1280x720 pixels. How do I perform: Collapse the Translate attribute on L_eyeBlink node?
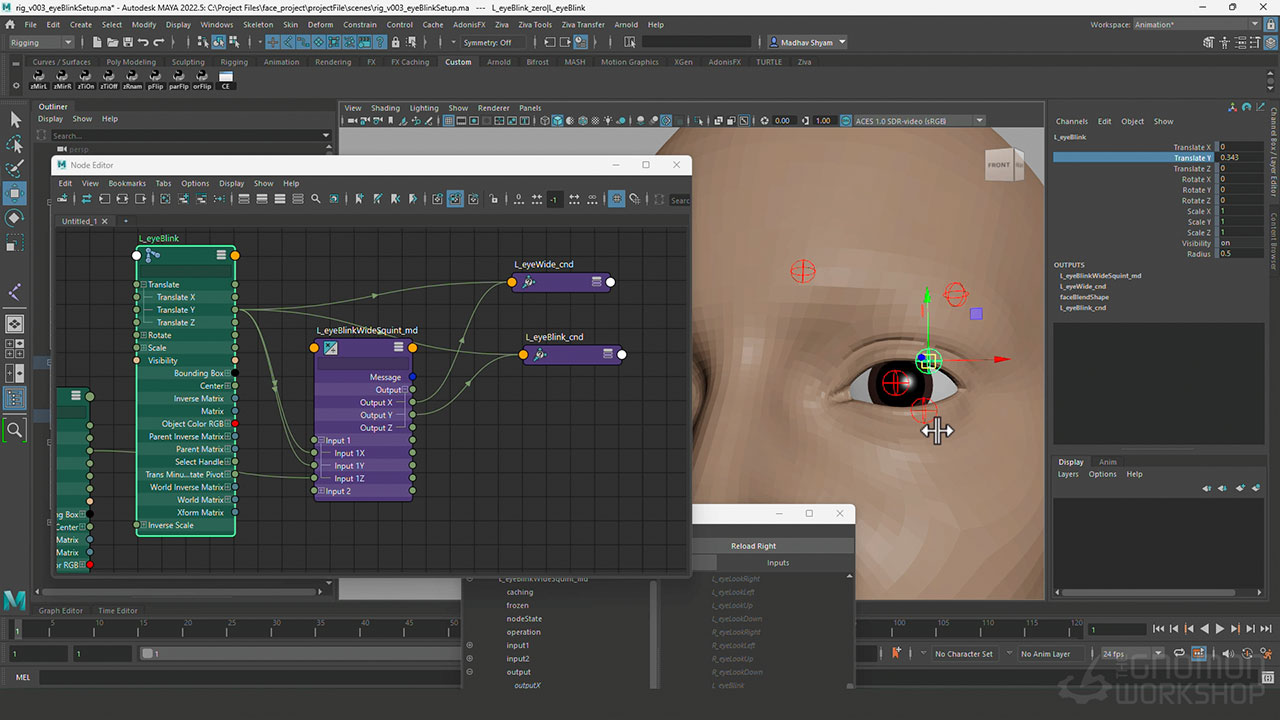click(143, 285)
